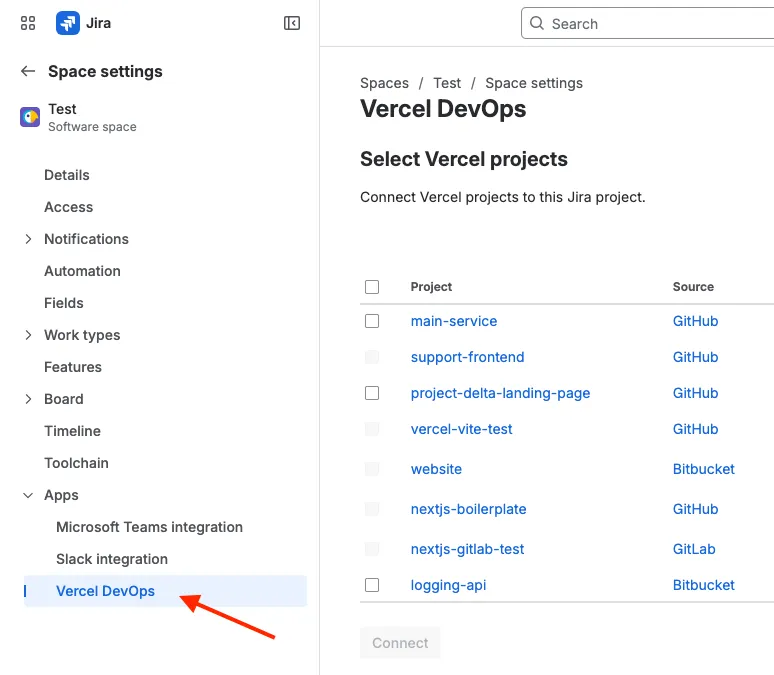Open Details in the sidebar
This screenshot has width=774, height=675.
67,175
